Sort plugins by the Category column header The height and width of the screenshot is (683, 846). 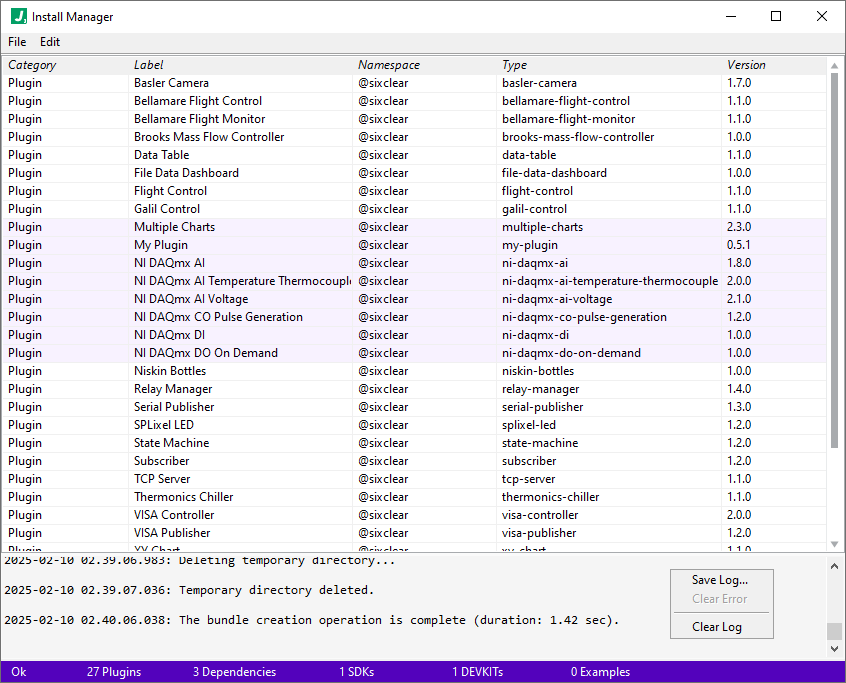click(x=32, y=64)
